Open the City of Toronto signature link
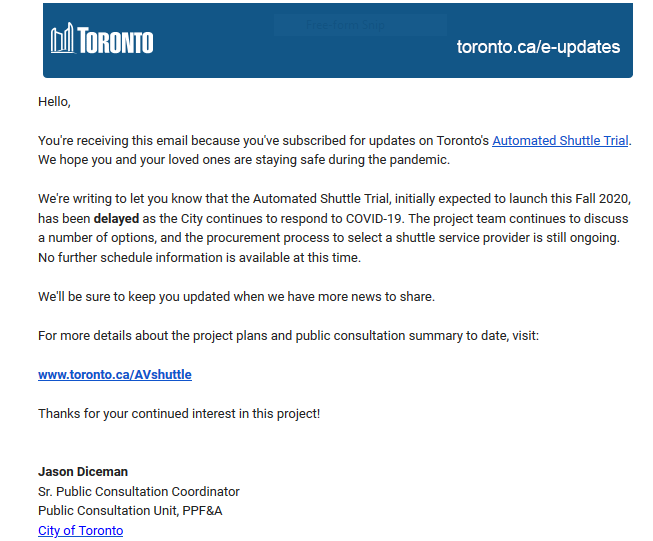The height and width of the screenshot is (541, 653). tap(81, 530)
